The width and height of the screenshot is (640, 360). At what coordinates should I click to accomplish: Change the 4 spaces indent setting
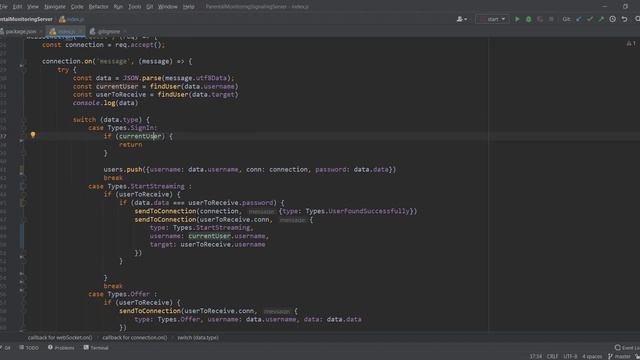click(592, 356)
